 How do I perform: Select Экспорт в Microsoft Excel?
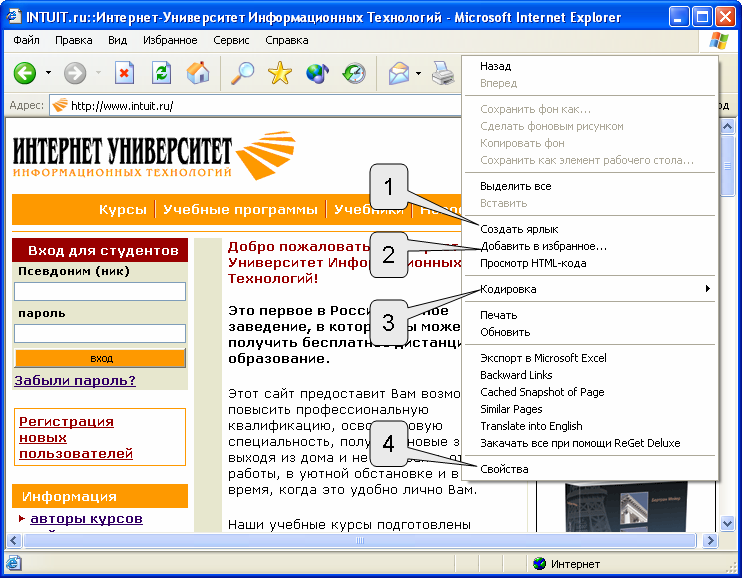tap(590, 358)
